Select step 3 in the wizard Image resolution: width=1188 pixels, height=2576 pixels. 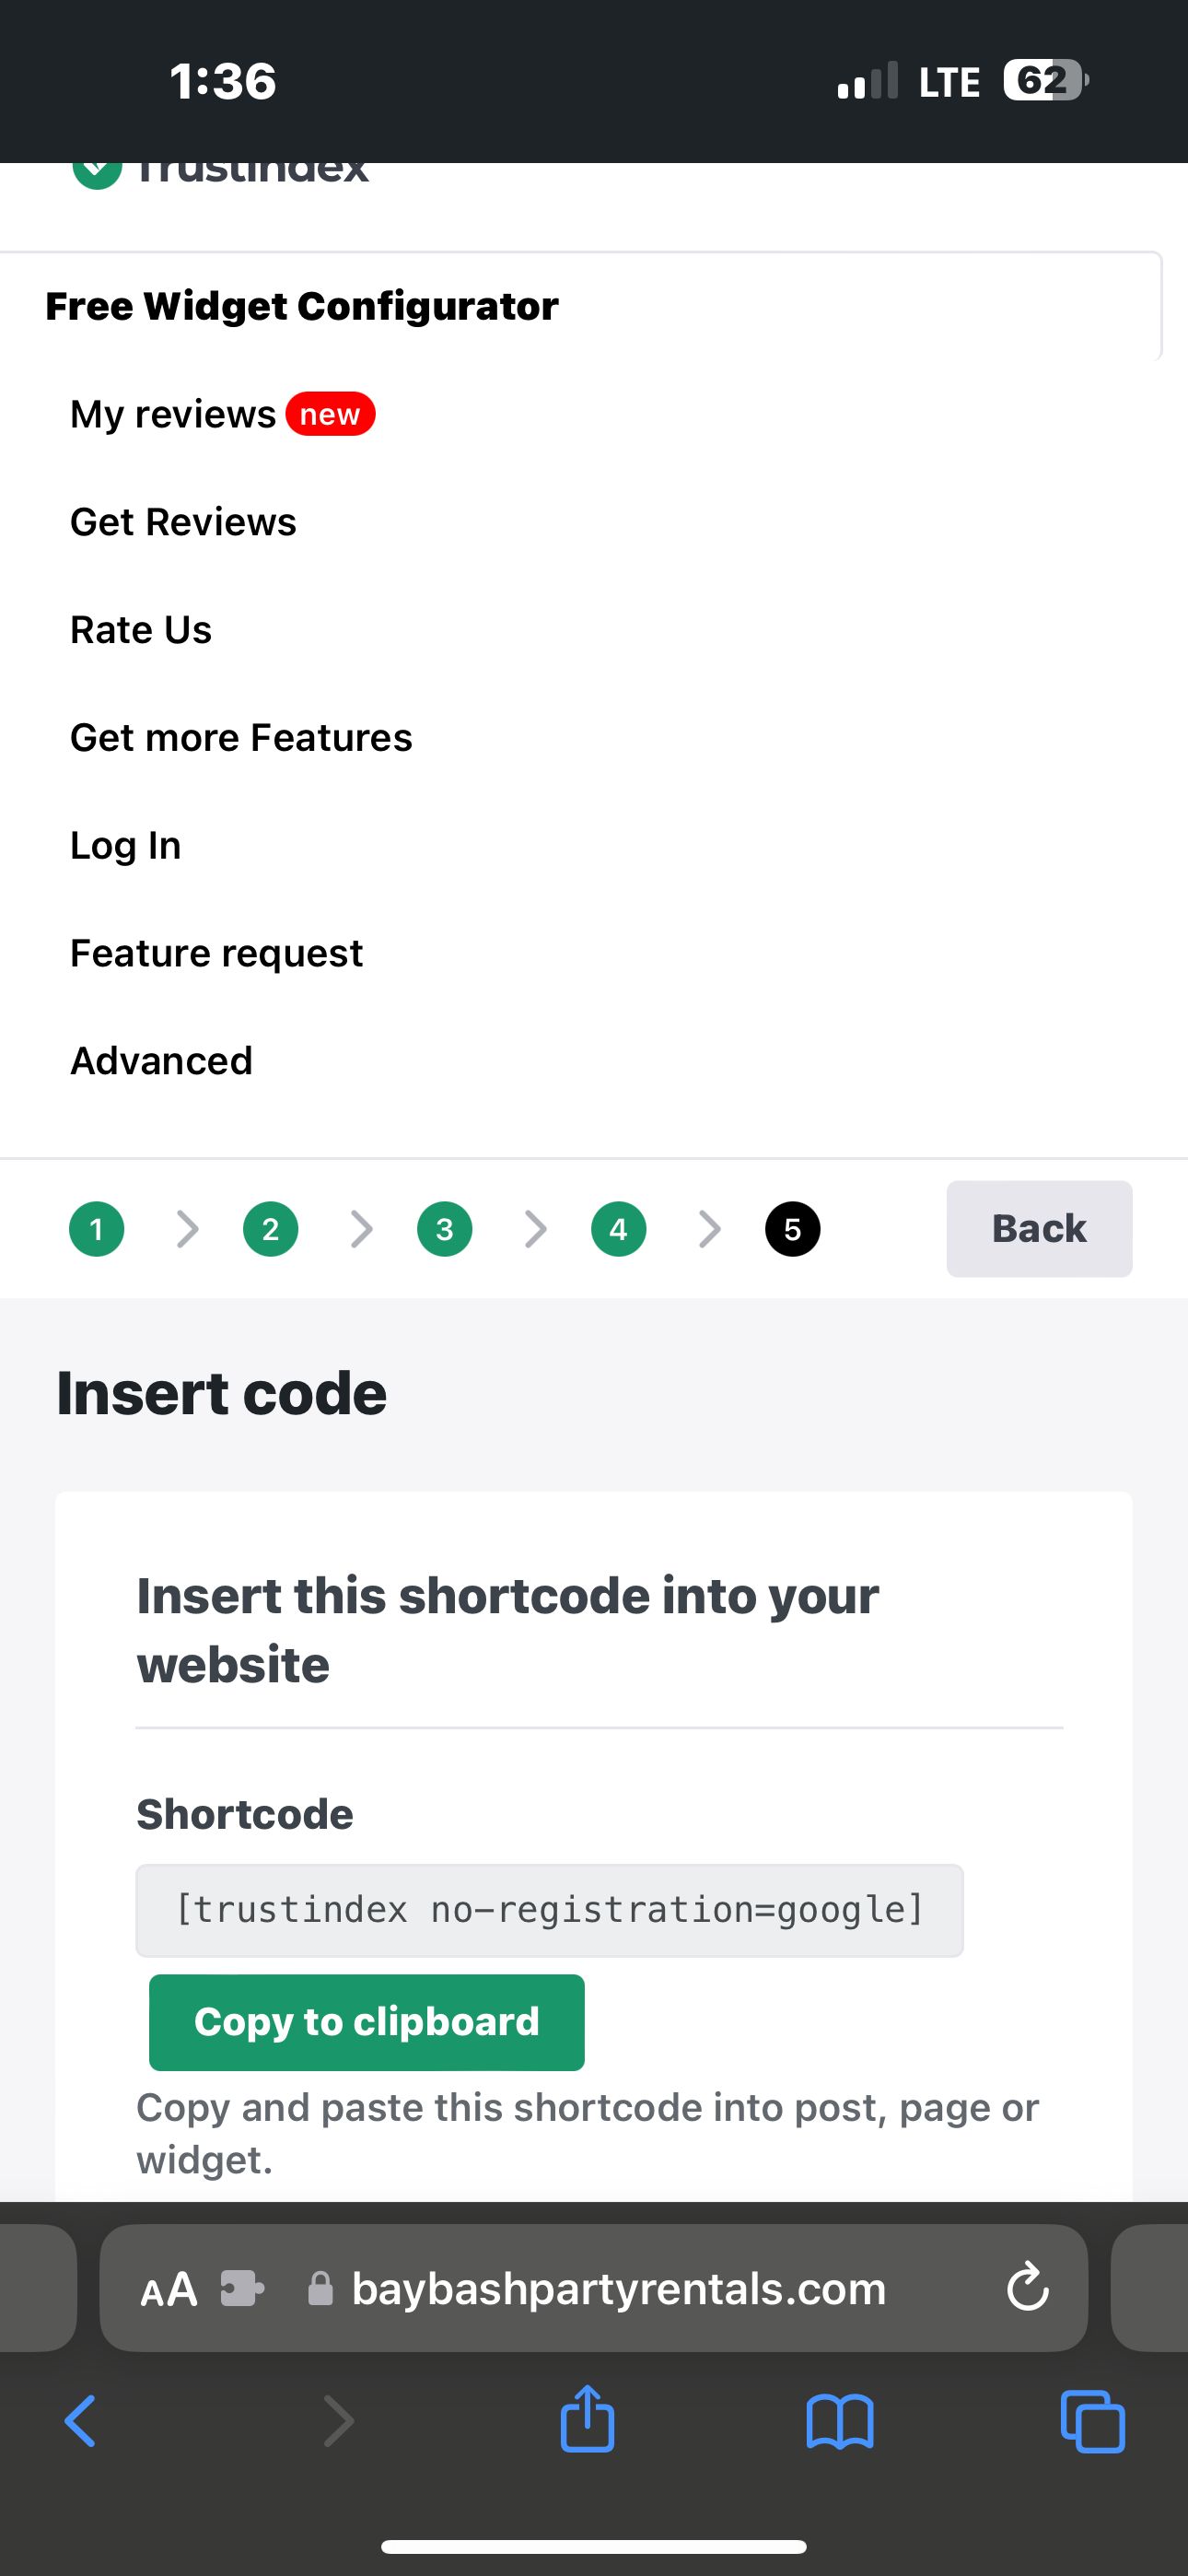pyautogui.click(x=445, y=1229)
